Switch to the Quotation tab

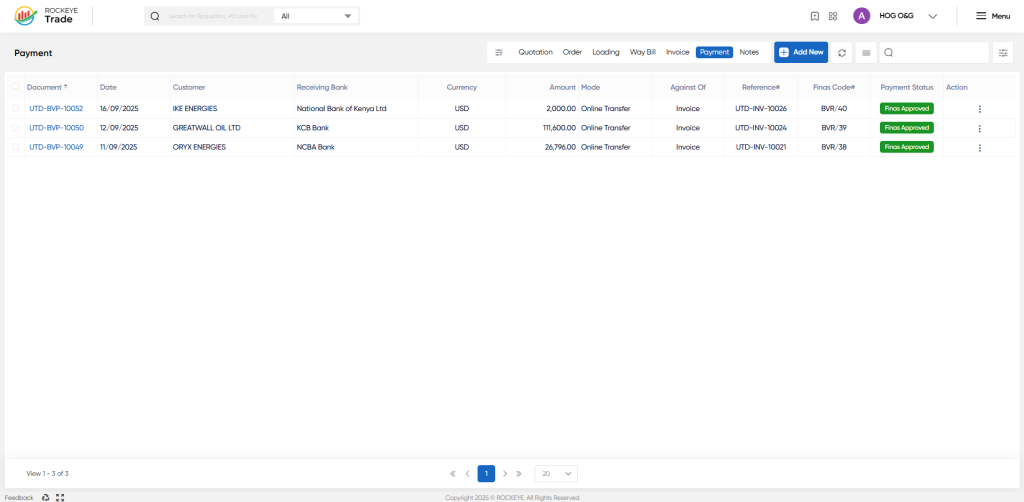(536, 52)
